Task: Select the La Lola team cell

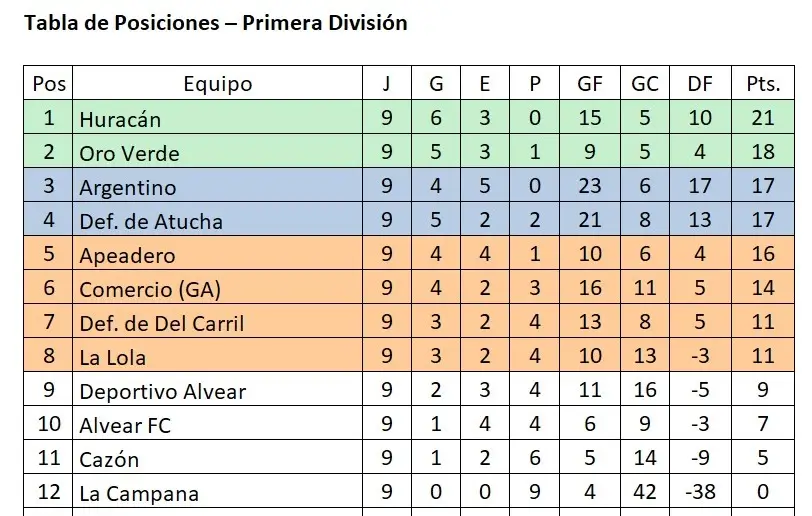Action: point(113,357)
